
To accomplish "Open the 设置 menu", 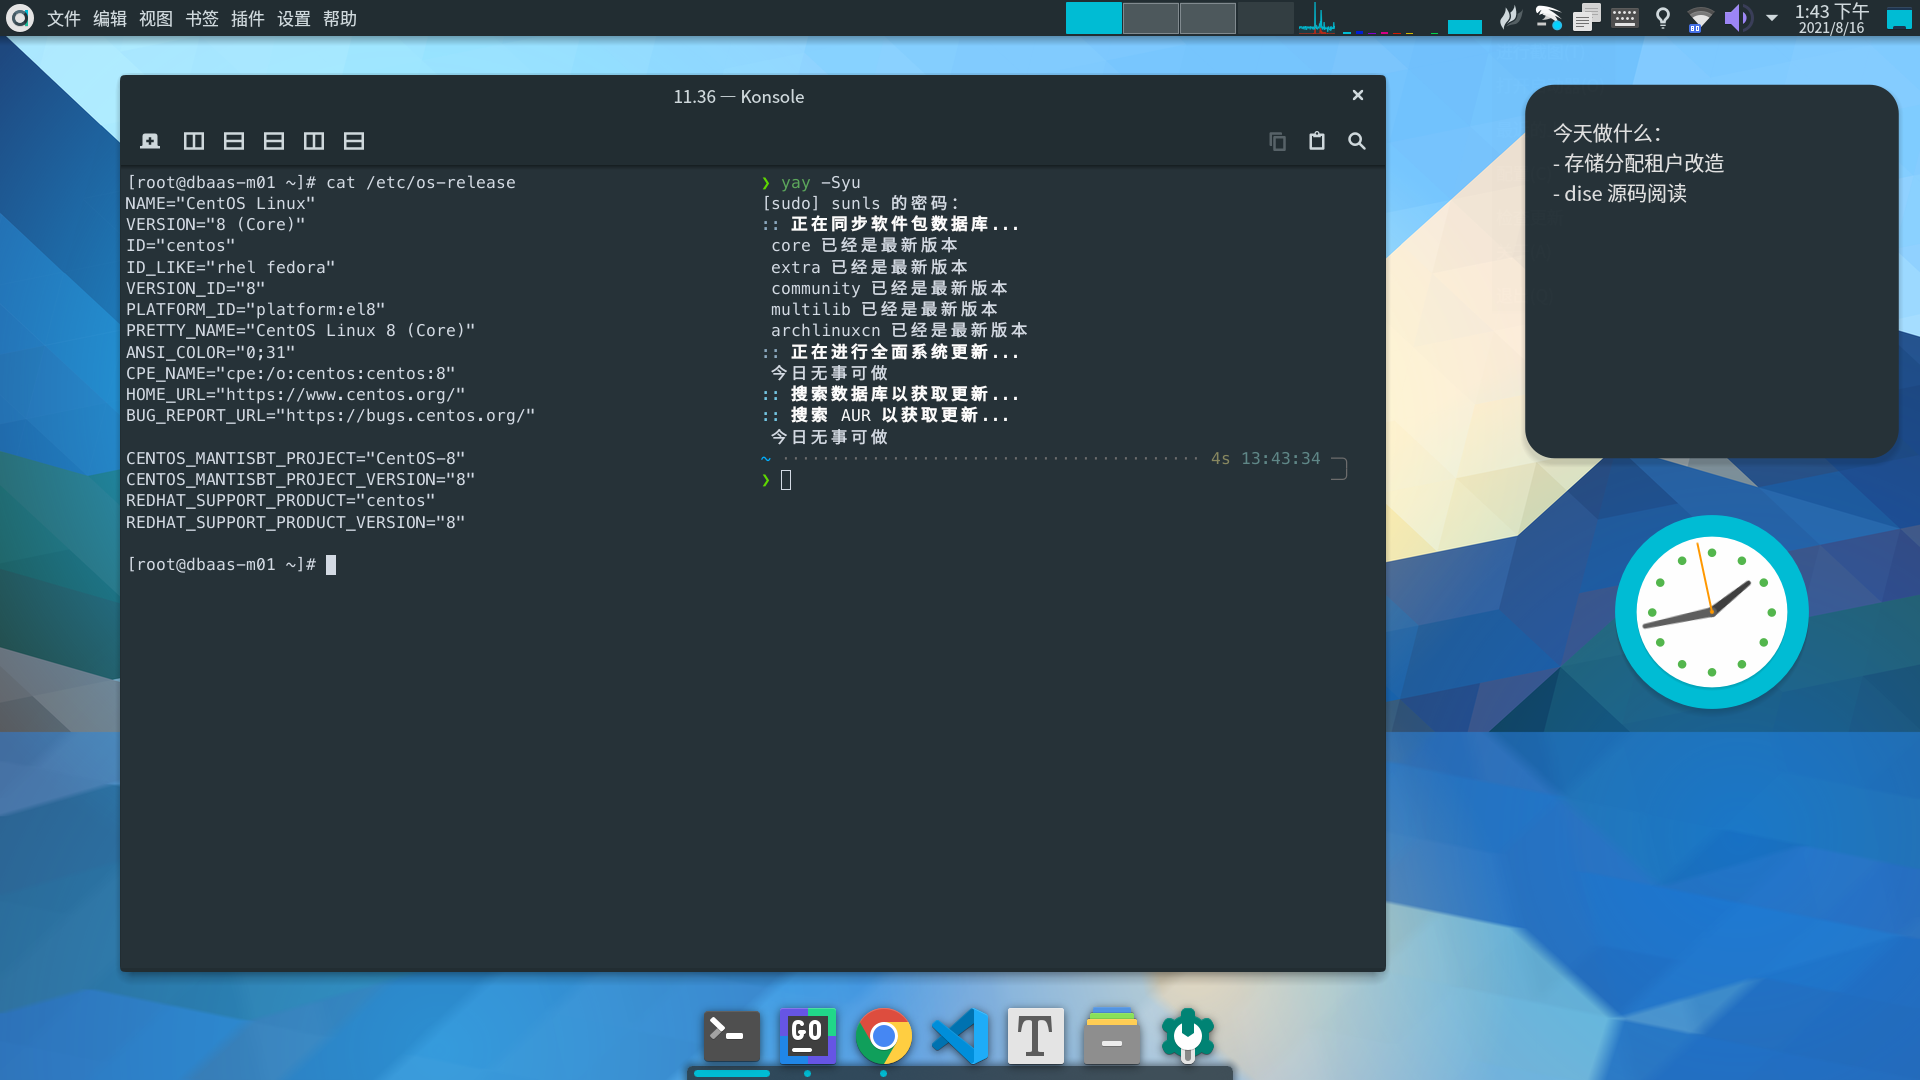I will coord(294,19).
